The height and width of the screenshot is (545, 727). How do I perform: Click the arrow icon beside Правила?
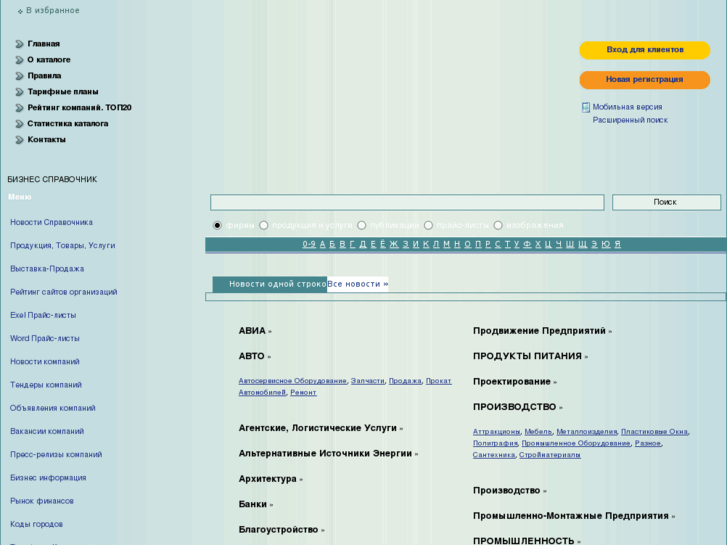pos(19,76)
